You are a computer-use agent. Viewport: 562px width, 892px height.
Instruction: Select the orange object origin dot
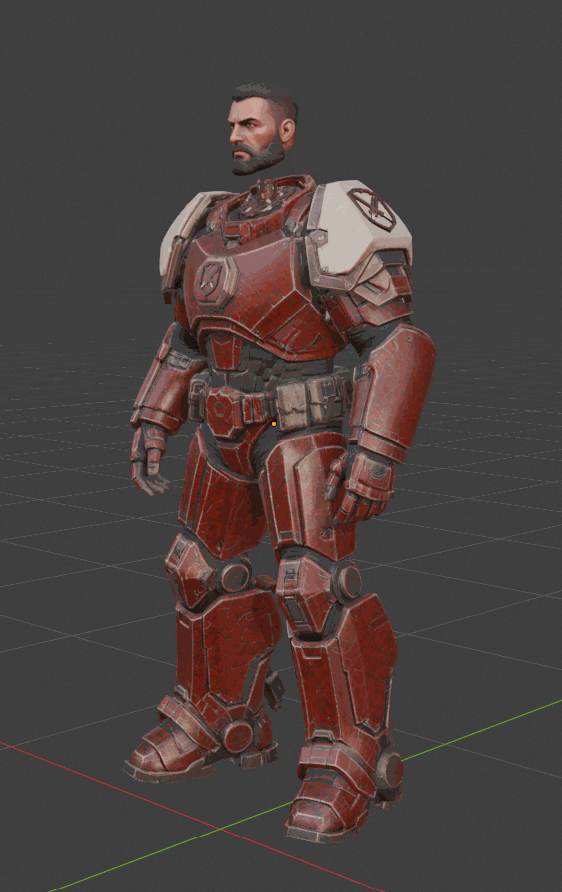click(x=274, y=424)
